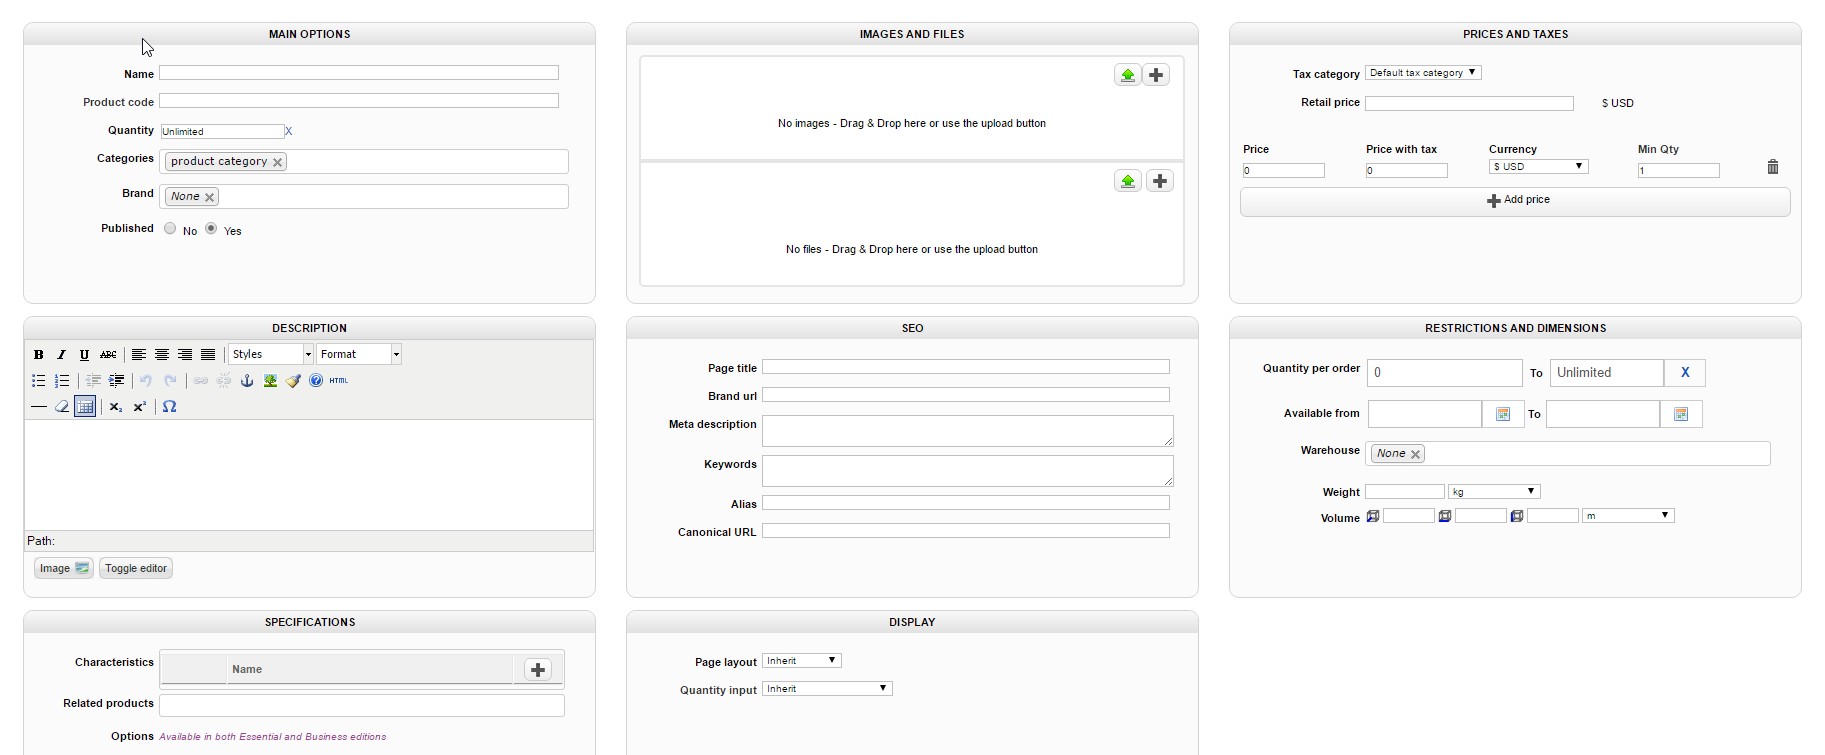The image size is (1825, 755).
Task: Add image with plus icon in images box
Action: pos(1156,75)
